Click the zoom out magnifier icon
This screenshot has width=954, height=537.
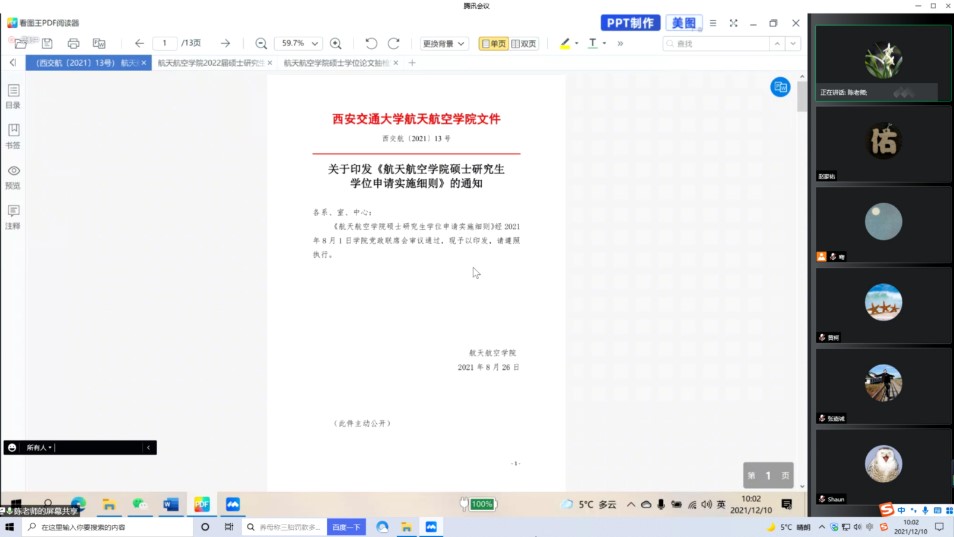261,43
